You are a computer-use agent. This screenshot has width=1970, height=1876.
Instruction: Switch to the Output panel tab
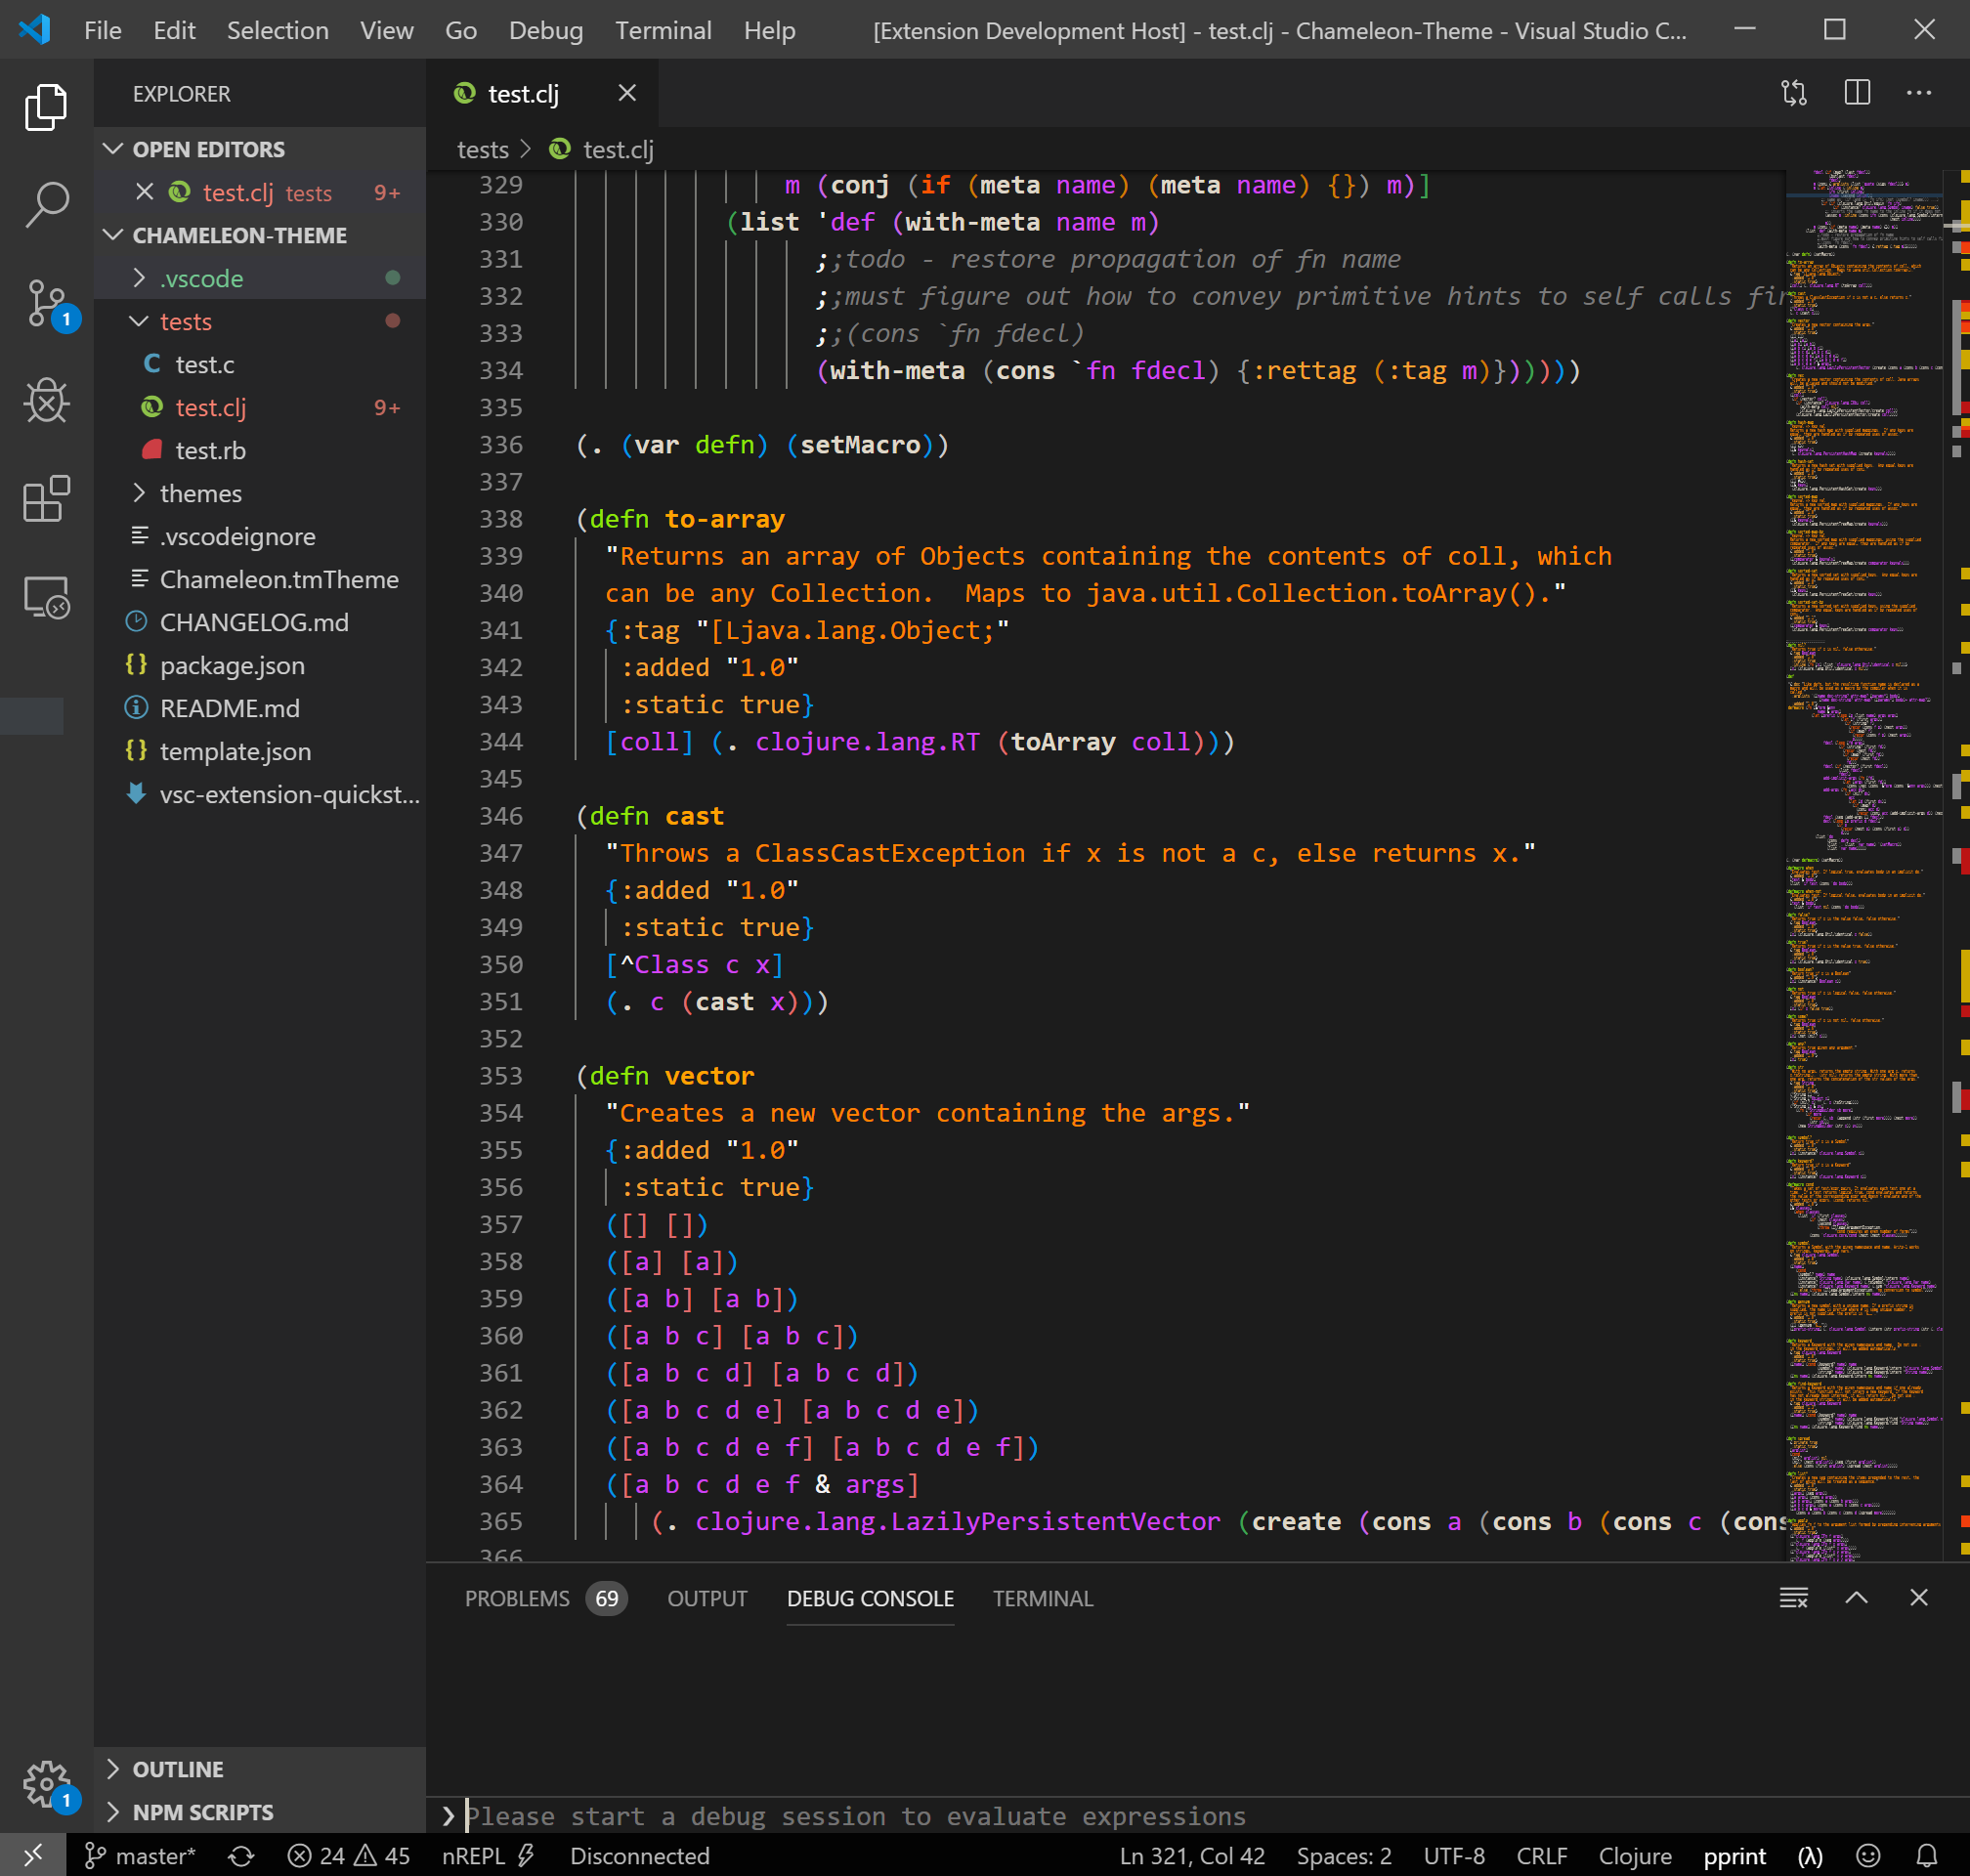[x=707, y=1598]
